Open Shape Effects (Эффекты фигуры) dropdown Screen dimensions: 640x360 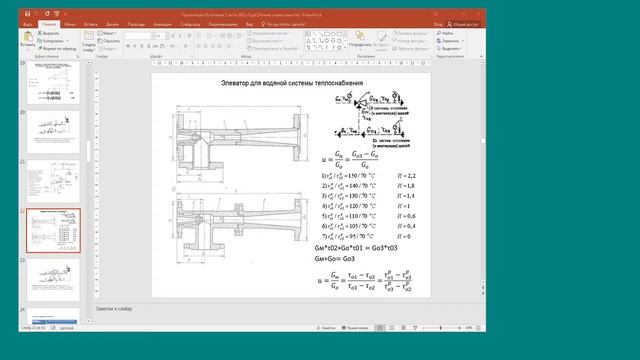(410, 48)
